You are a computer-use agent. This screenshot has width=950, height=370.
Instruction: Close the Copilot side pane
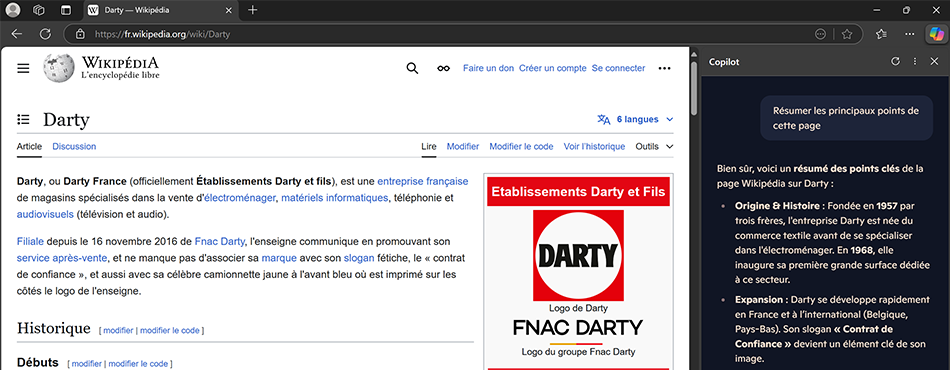point(934,62)
